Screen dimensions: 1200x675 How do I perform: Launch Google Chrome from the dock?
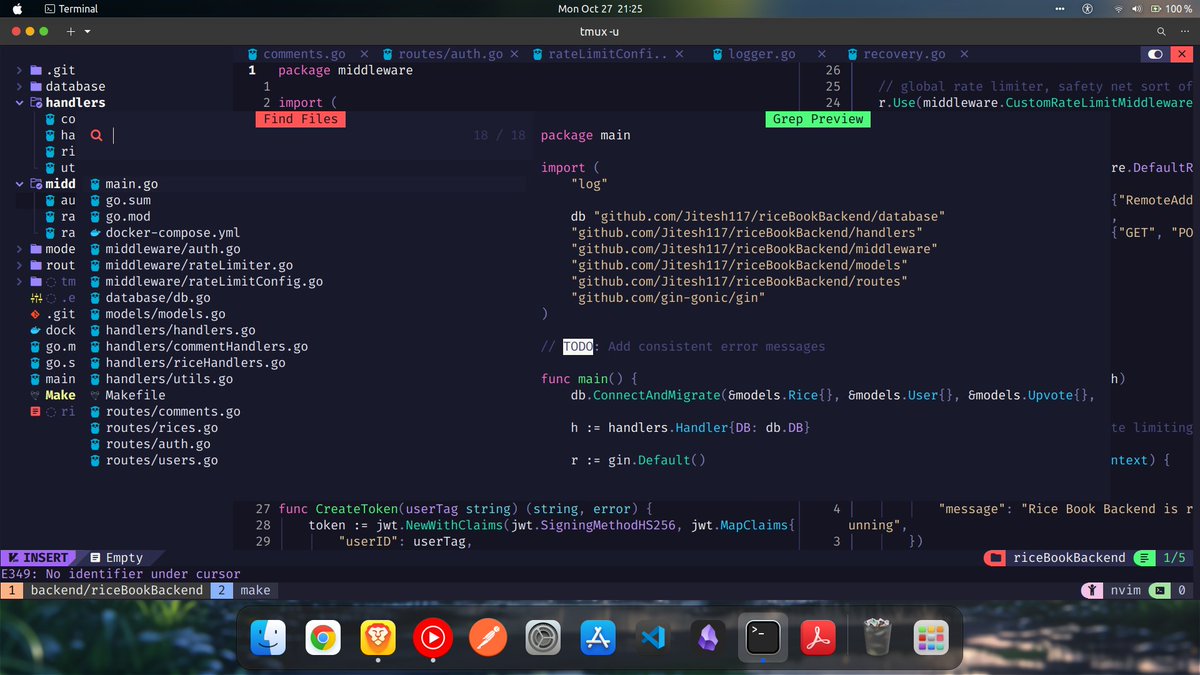pyautogui.click(x=322, y=636)
